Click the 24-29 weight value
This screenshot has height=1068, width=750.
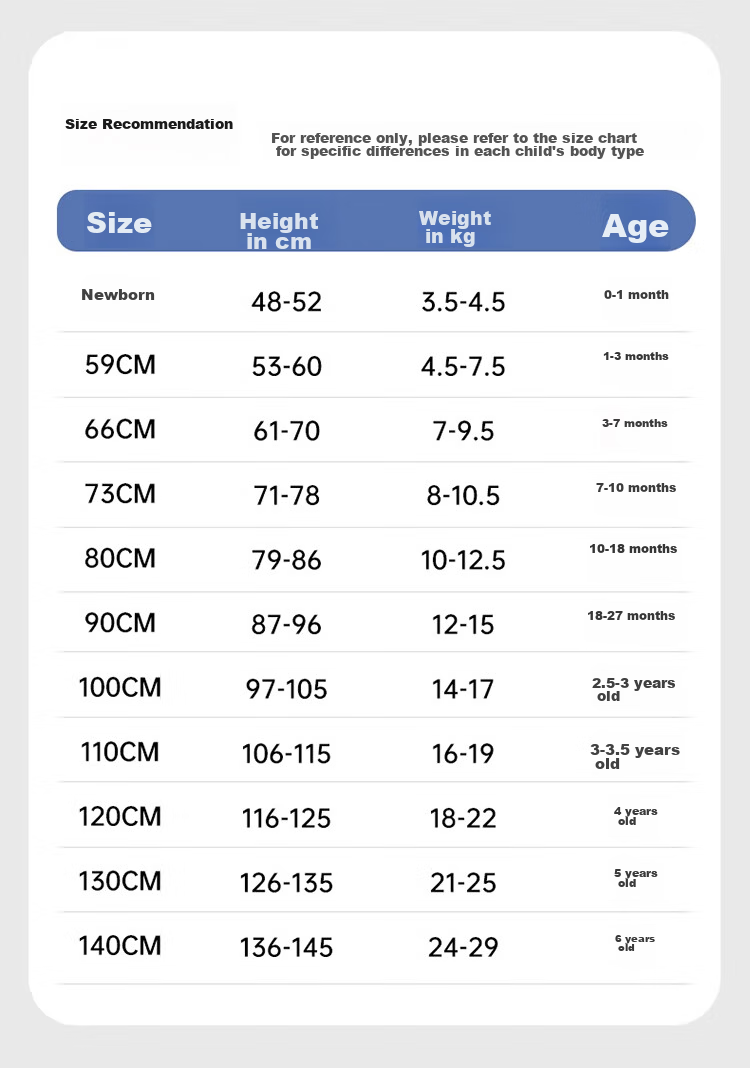[x=463, y=947]
